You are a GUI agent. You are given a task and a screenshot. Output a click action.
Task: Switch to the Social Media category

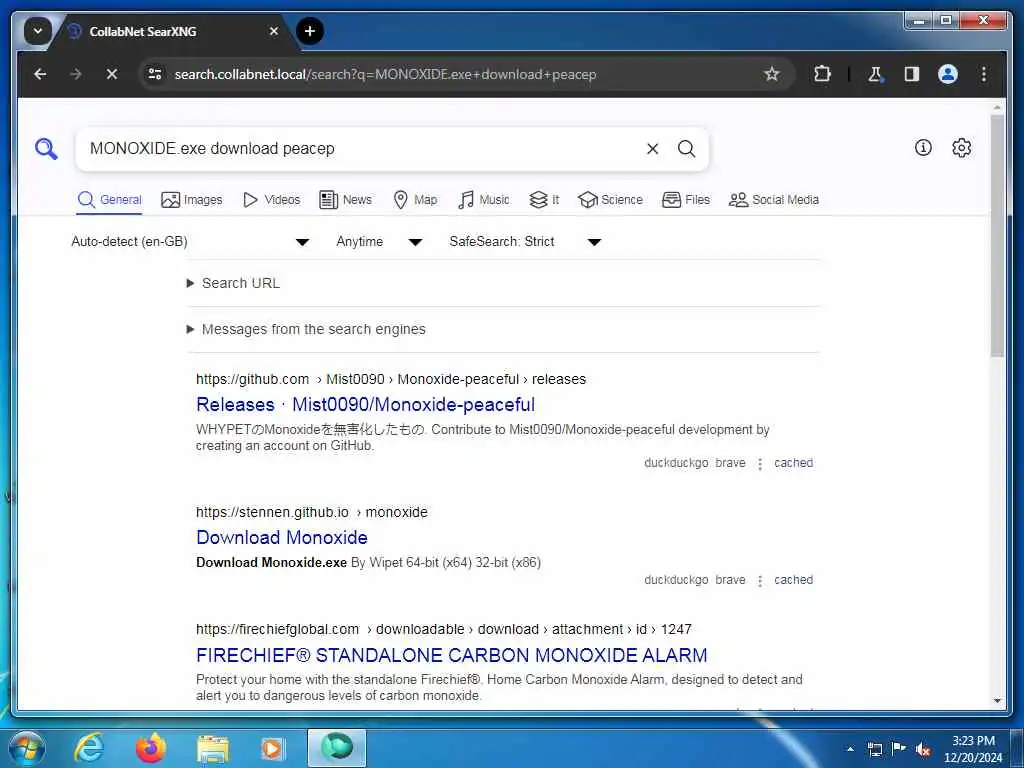pos(774,200)
